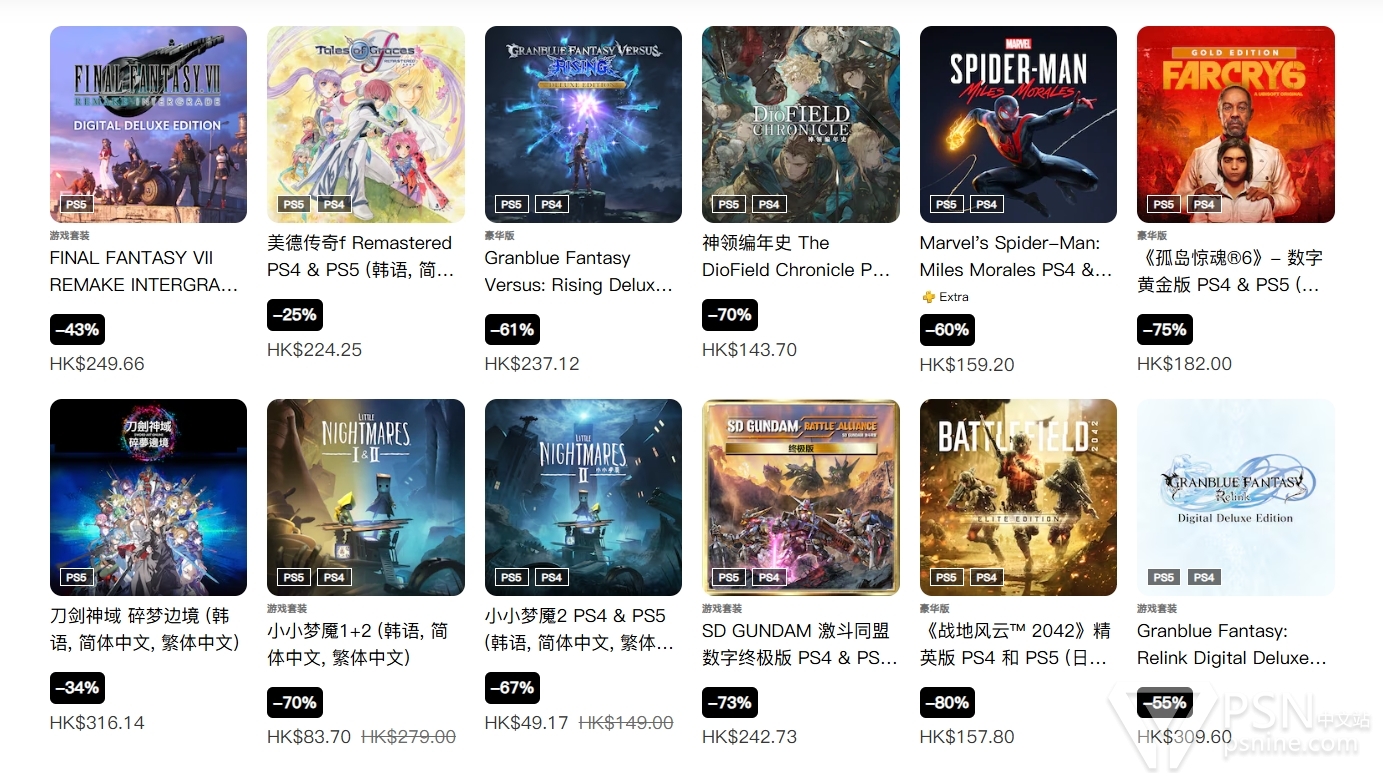Open Final Fantasy VII Remake Intergrade cover

click(x=148, y=124)
